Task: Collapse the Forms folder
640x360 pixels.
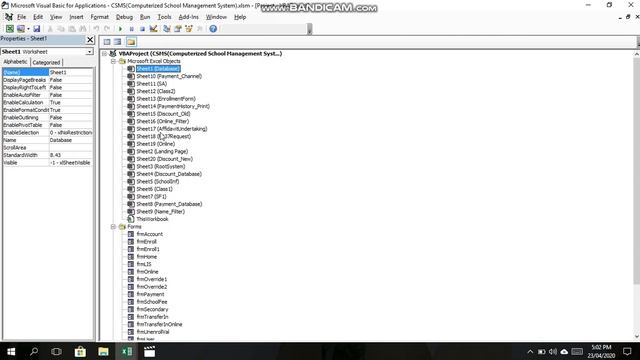Action: tap(113, 227)
